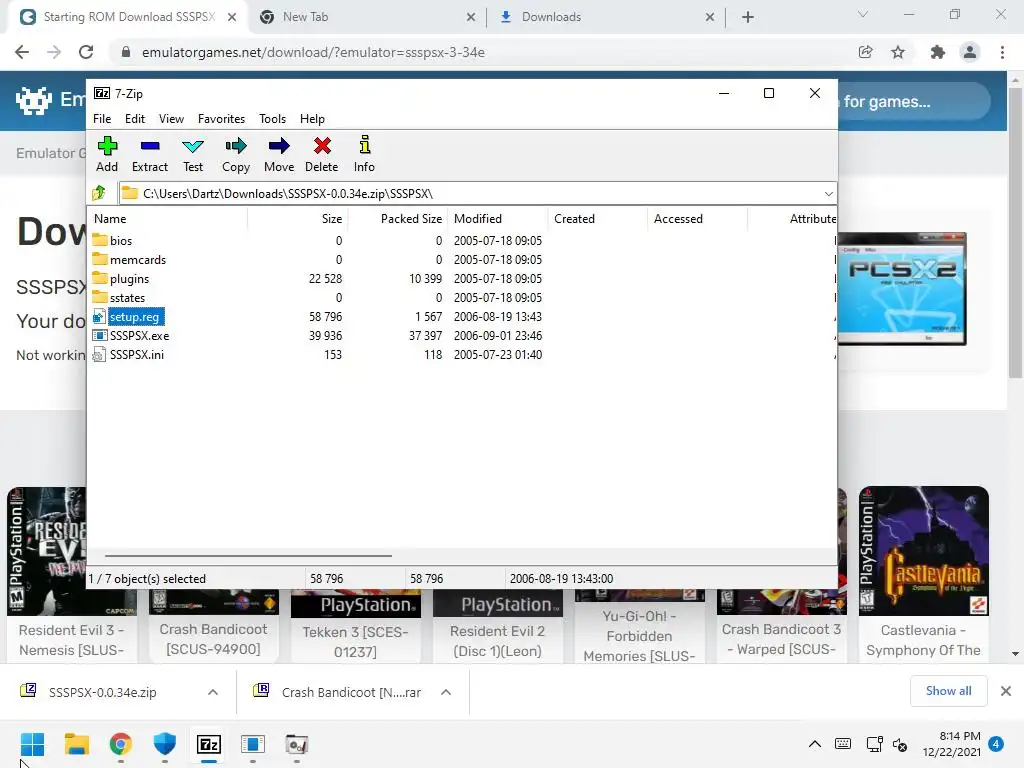Click the 7-Zip taskbar icon
Viewport: 1024px width, 768px height.
(x=209, y=744)
